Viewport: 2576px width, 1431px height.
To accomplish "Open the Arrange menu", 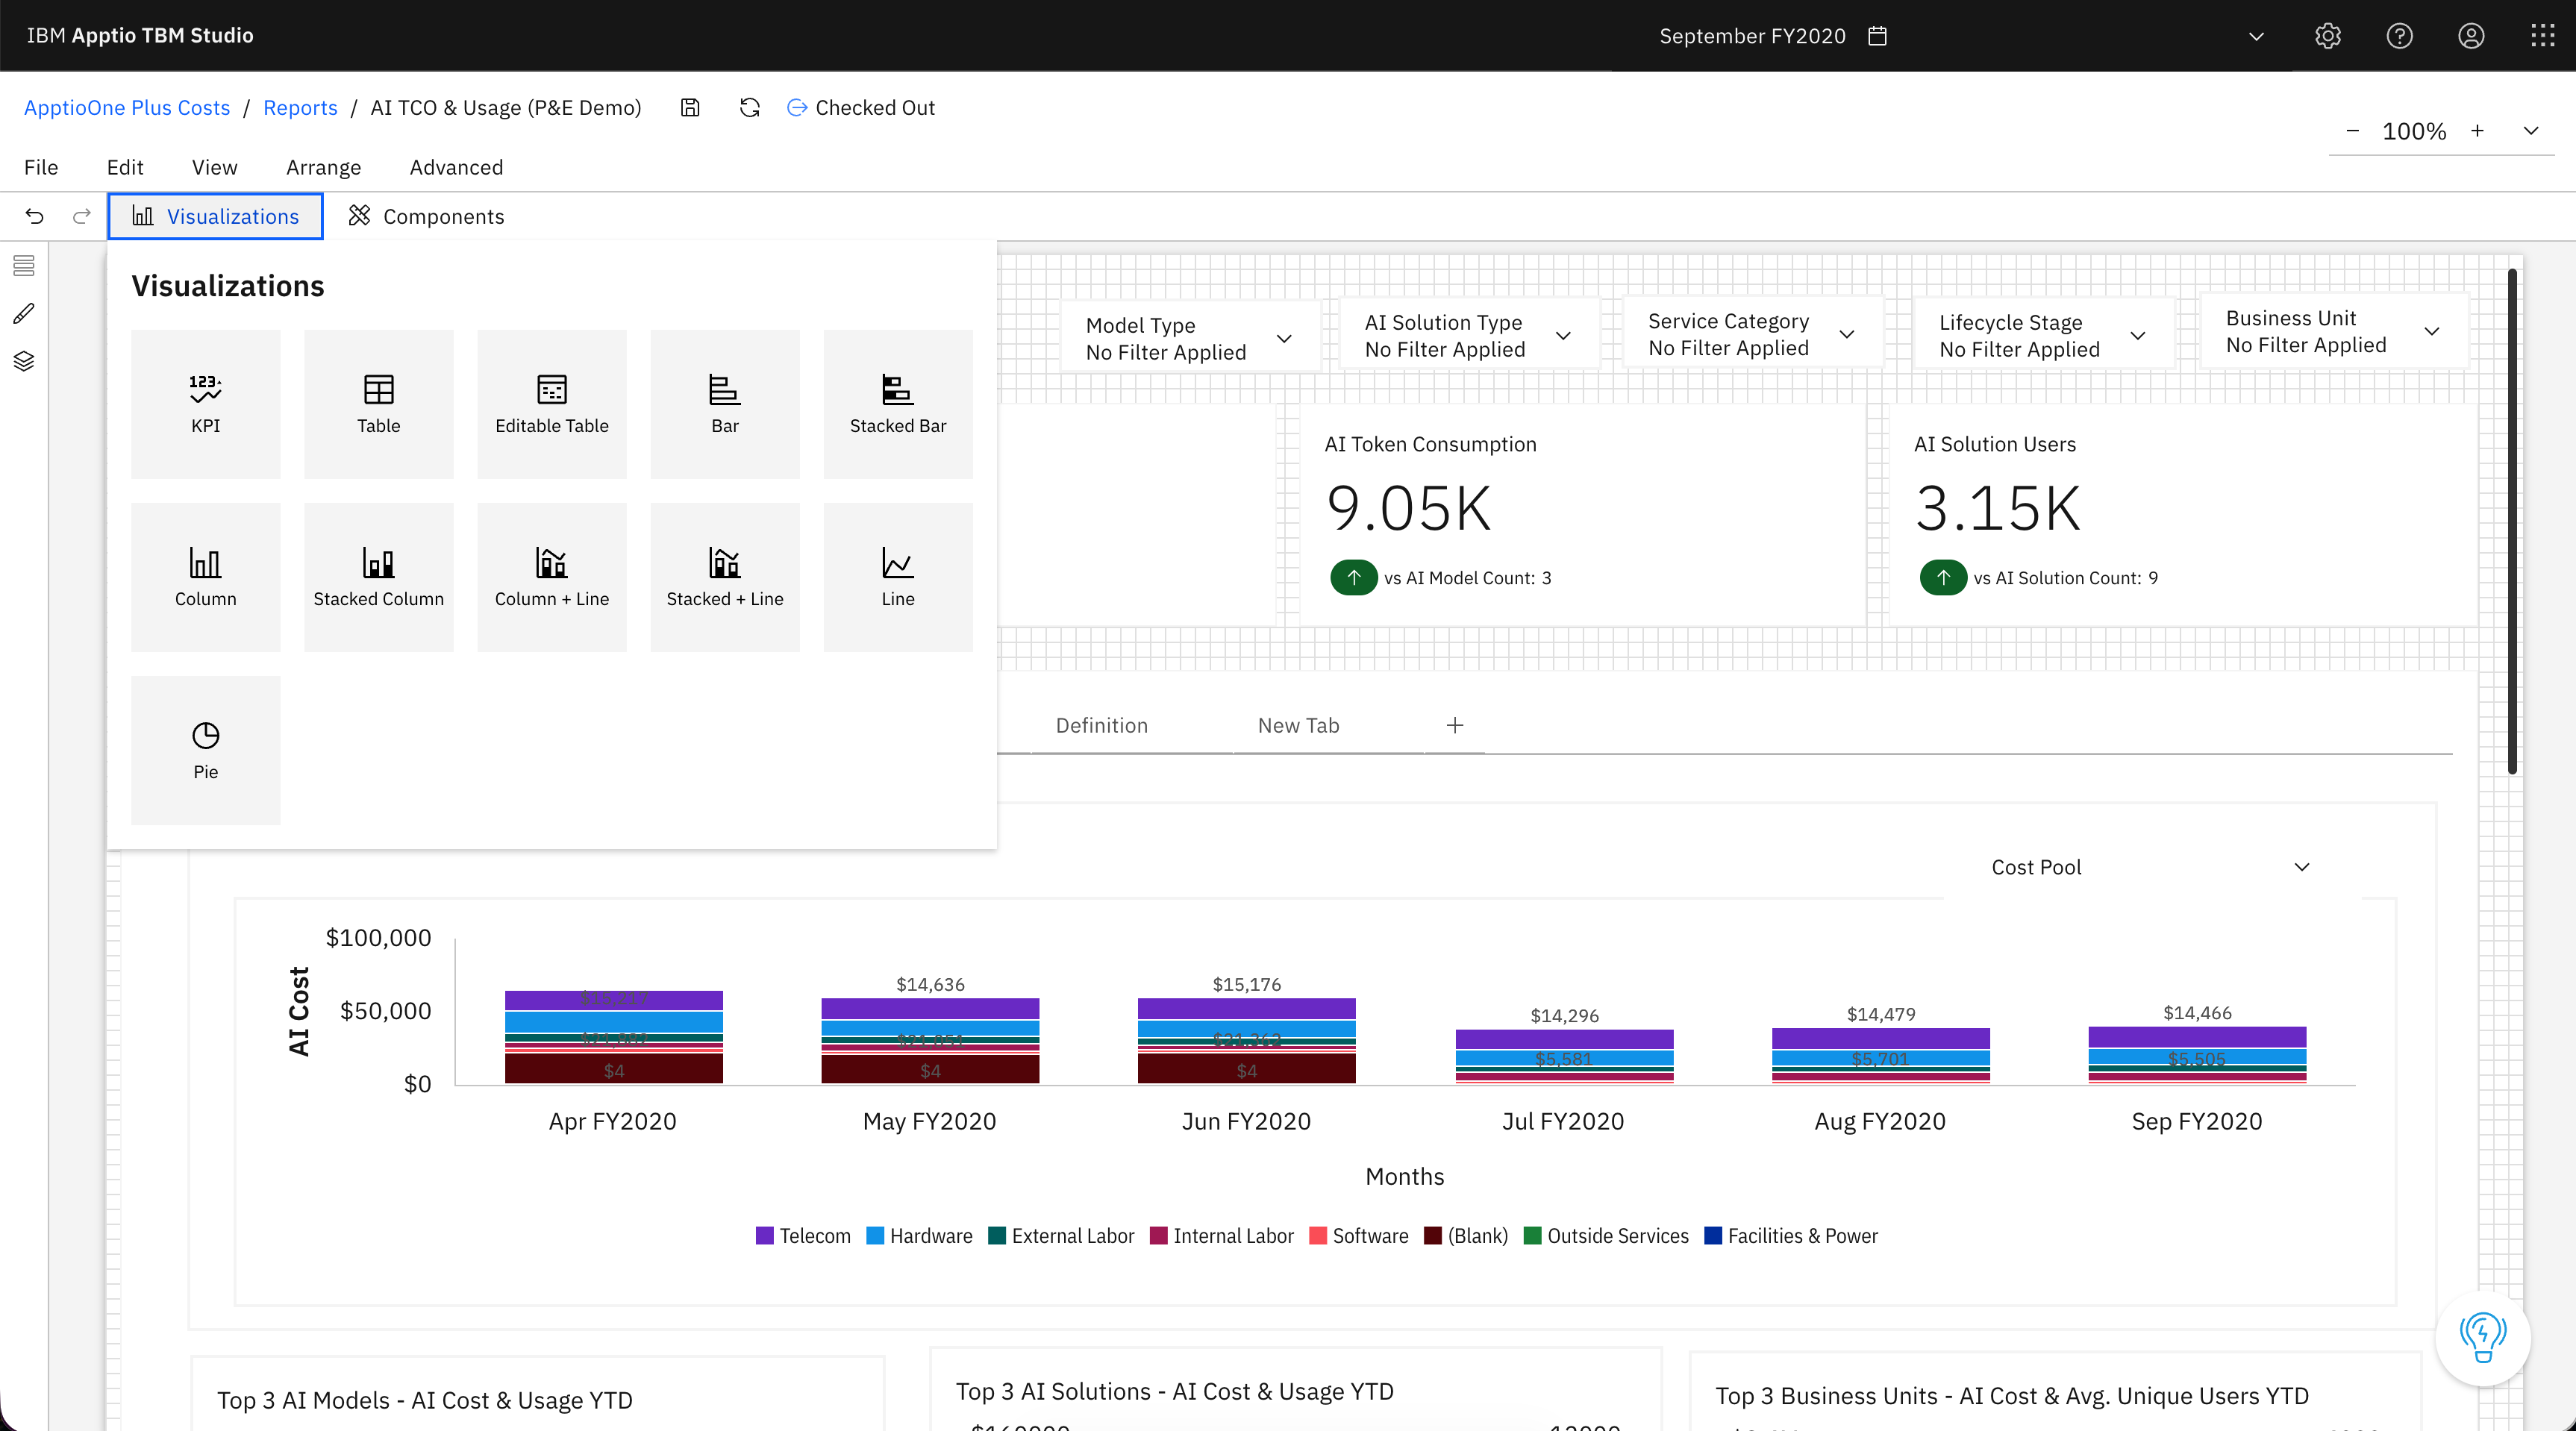I will tap(323, 167).
